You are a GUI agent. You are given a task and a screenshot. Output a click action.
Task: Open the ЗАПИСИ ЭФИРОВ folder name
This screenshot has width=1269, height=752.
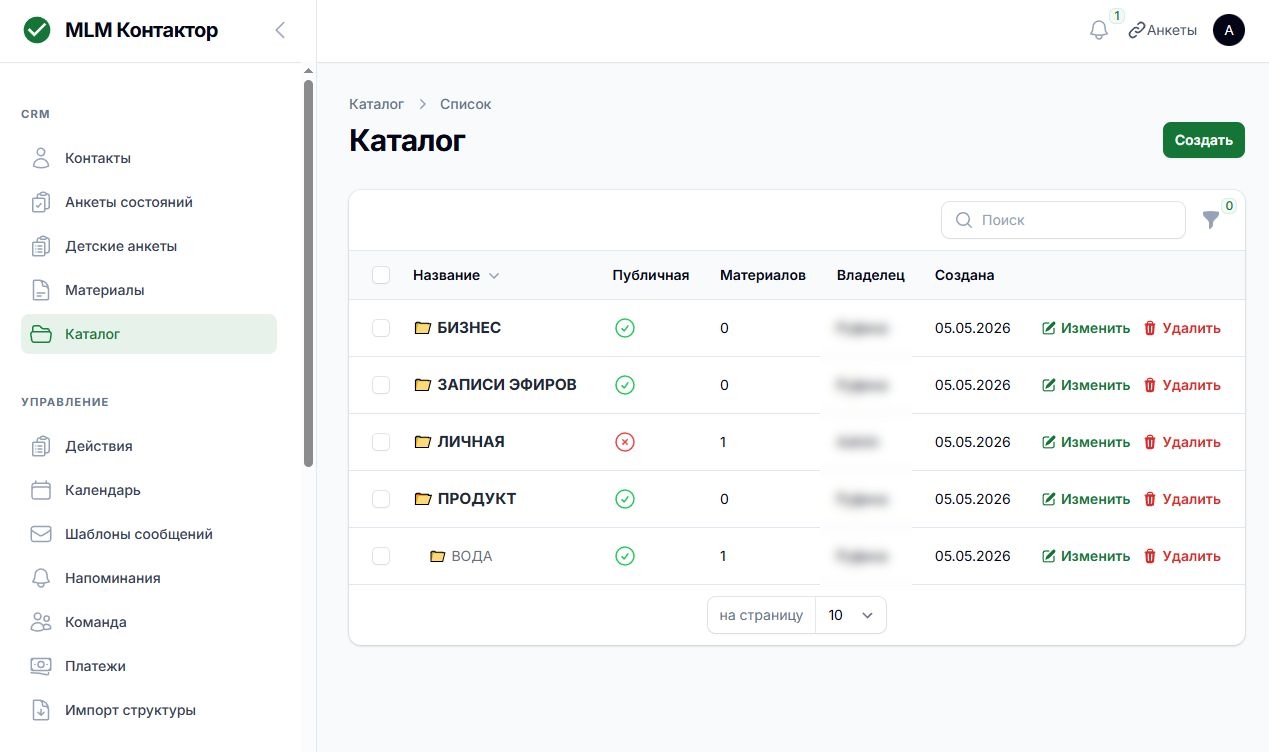507,385
